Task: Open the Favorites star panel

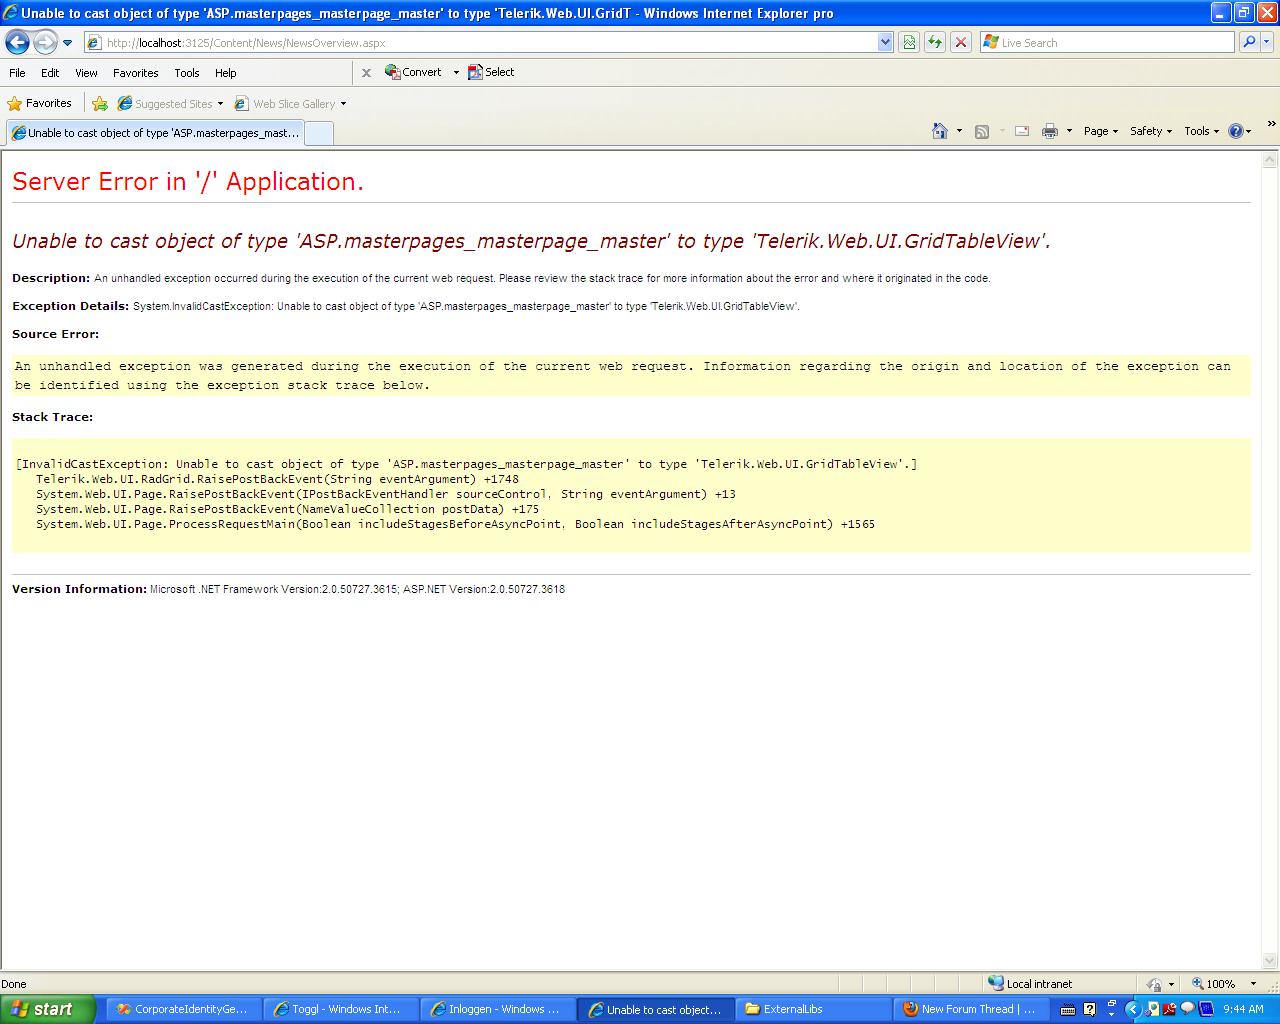Action: [40, 103]
